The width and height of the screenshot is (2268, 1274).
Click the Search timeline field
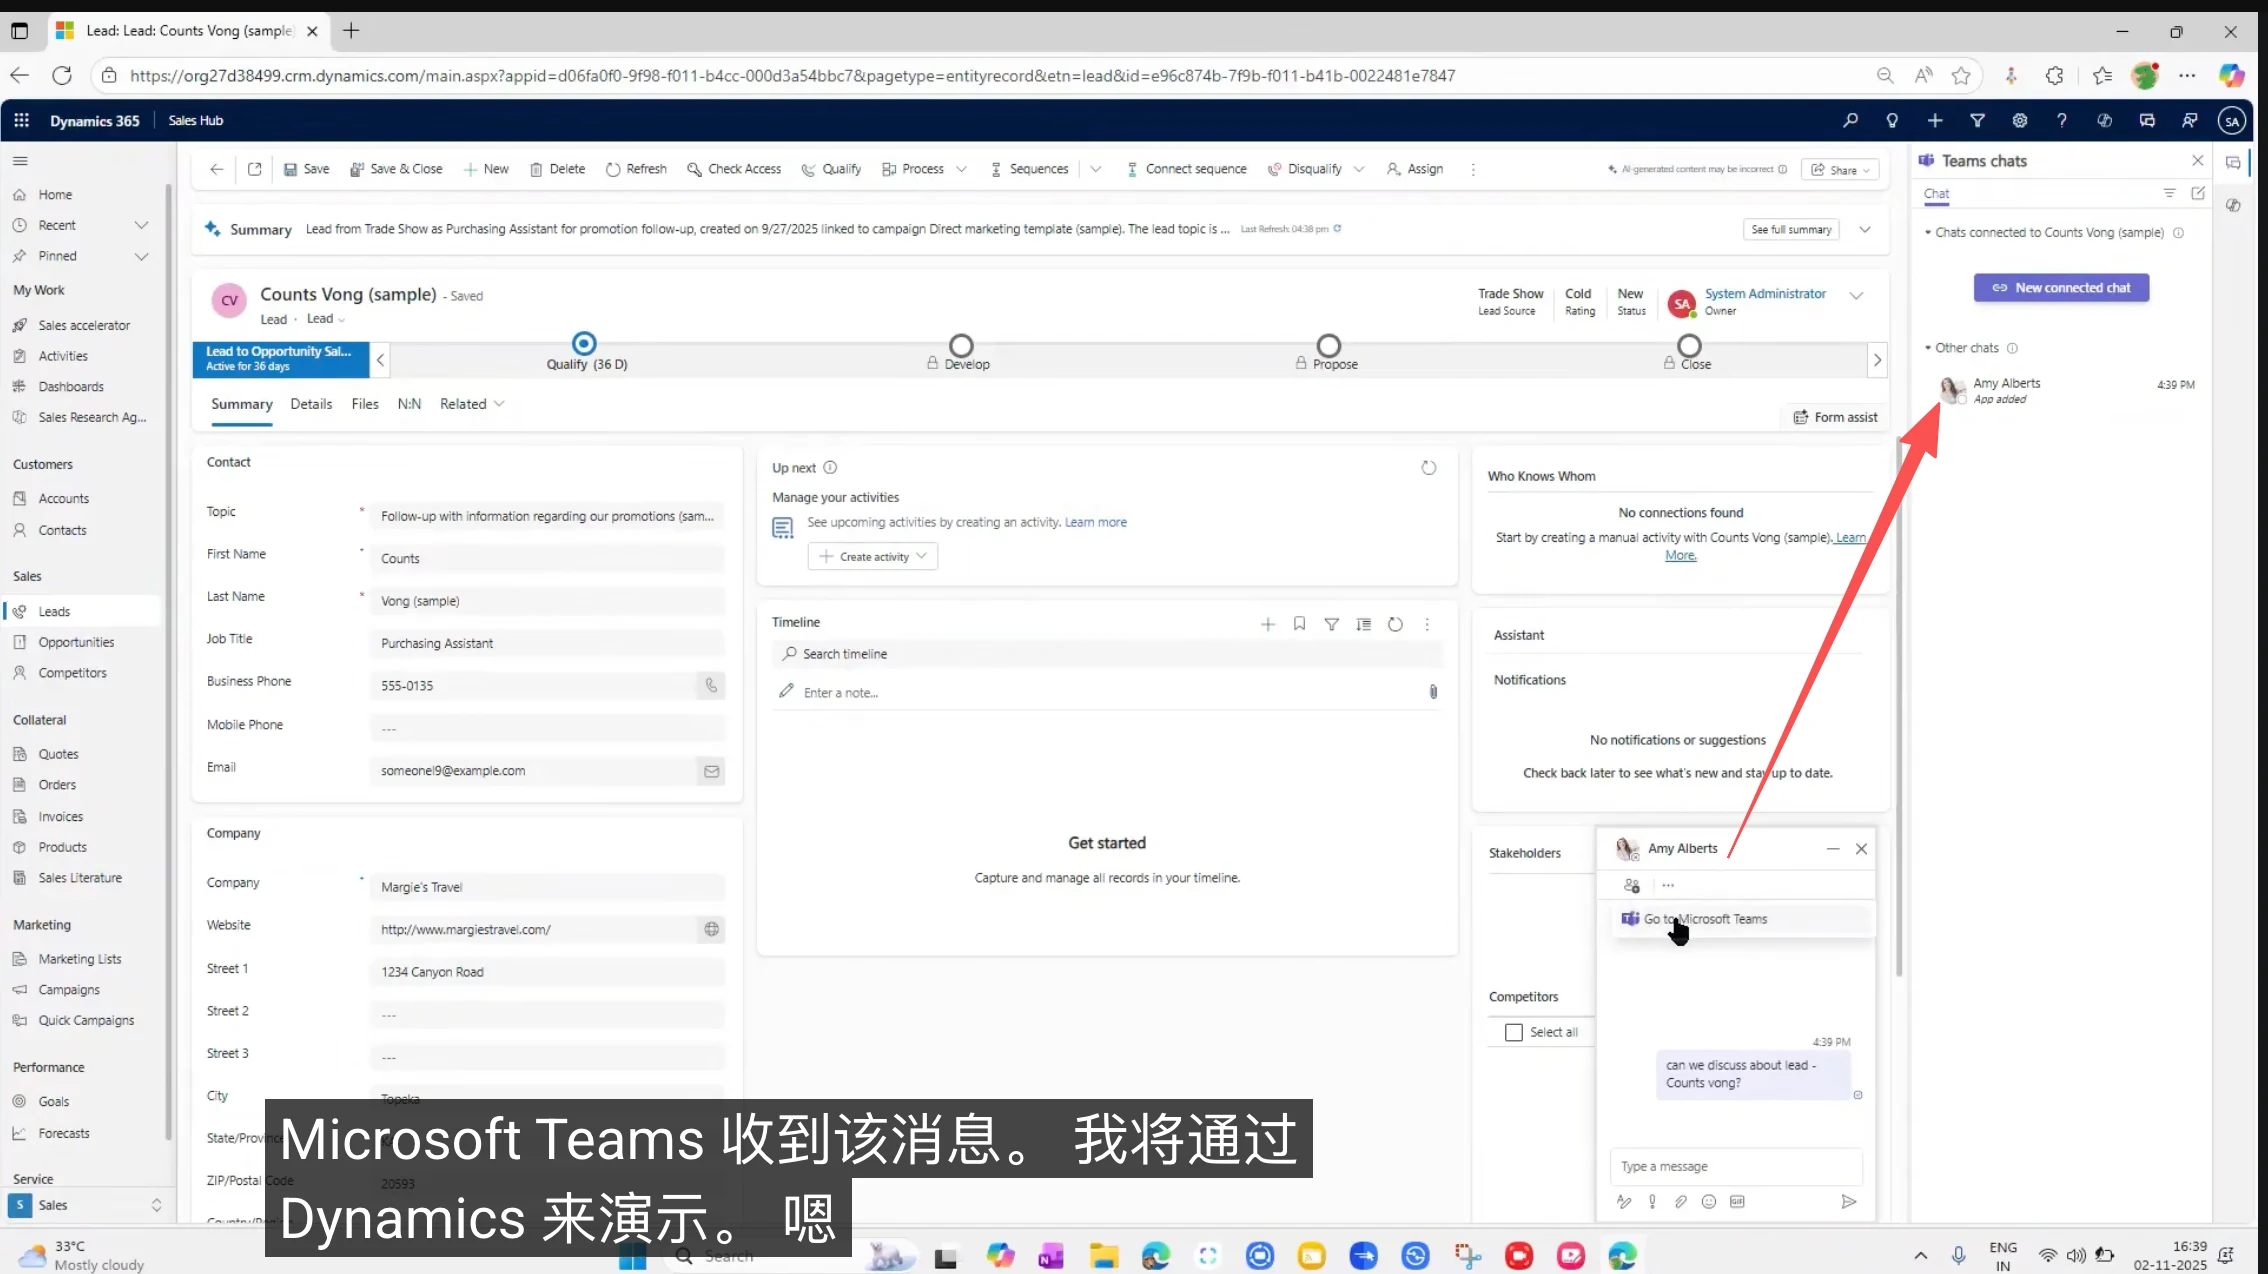coord(1107,654)
